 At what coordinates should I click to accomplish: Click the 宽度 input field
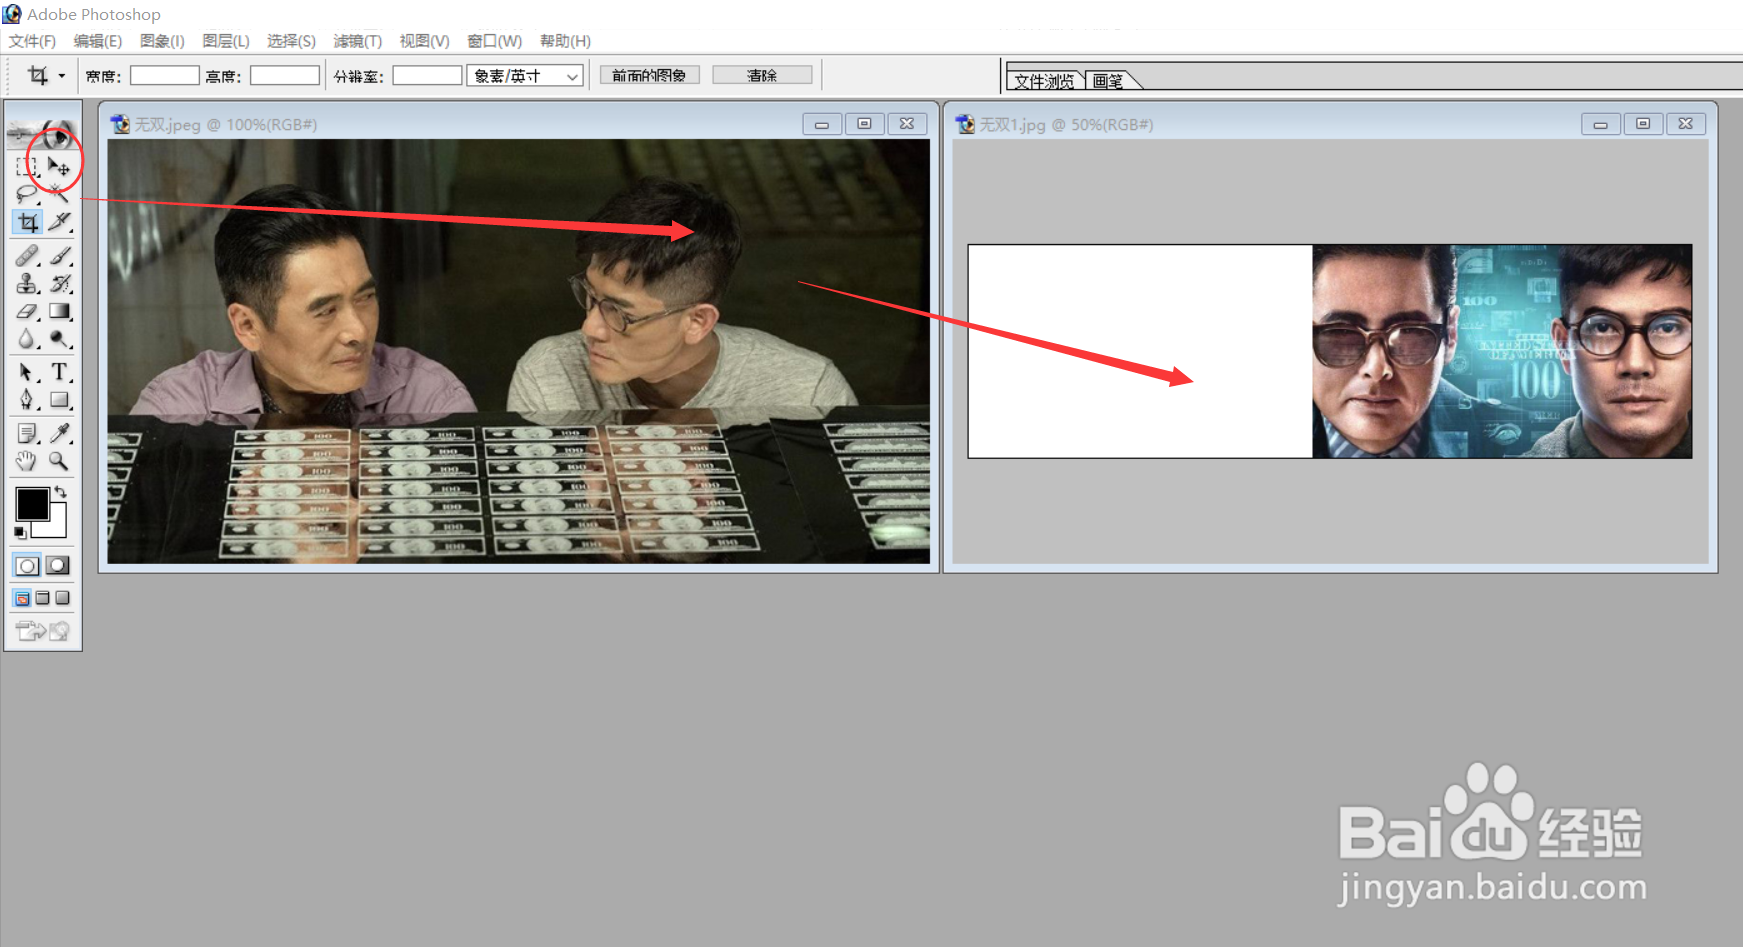click(x=165, y=76)
